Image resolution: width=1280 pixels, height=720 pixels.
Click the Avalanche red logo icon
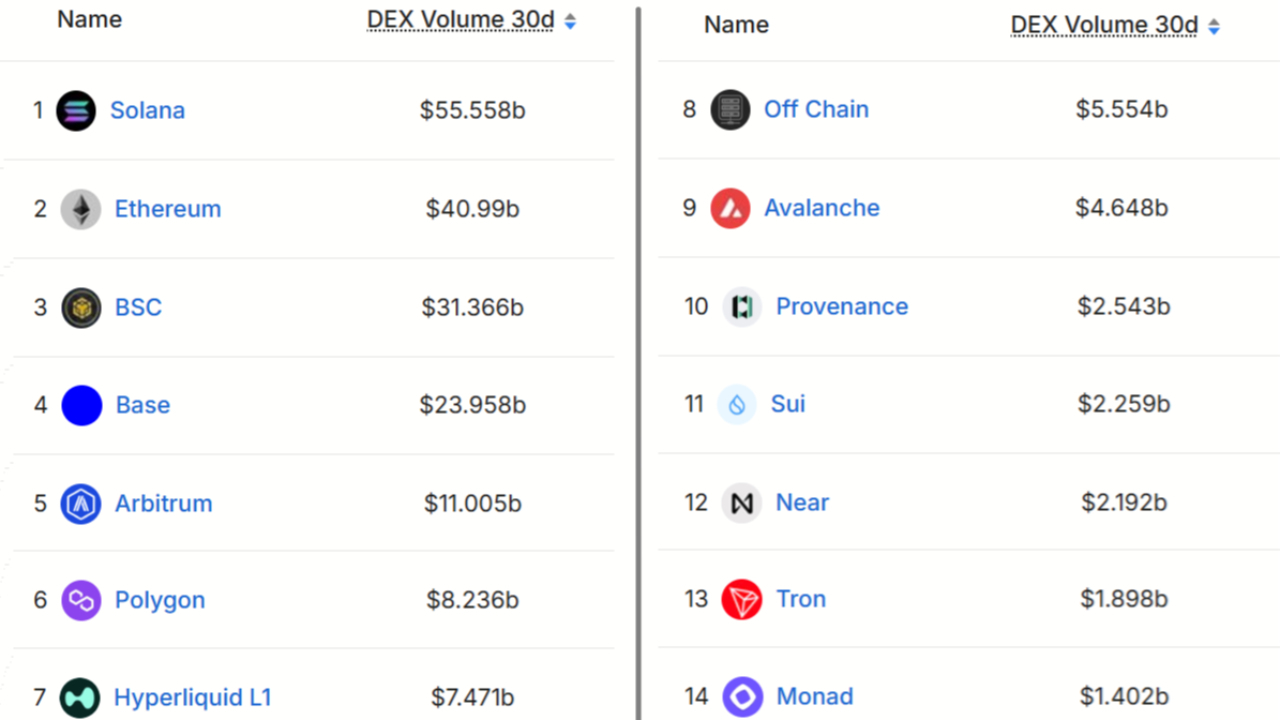pos(730,208)
